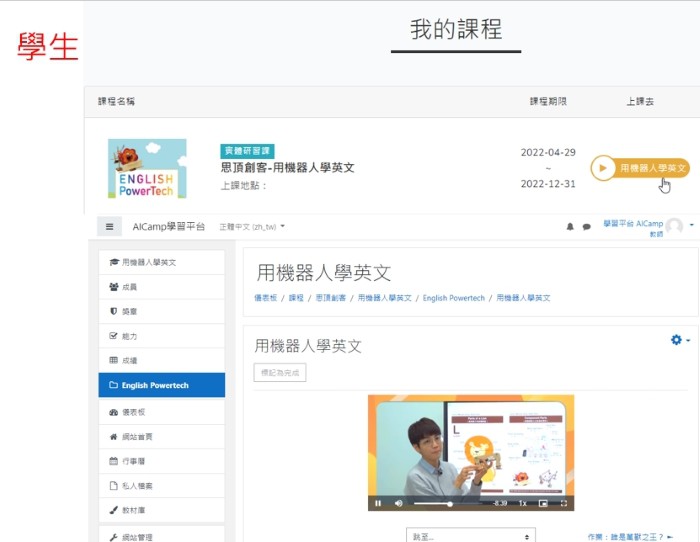Open the language dropdown 正體中文 (zh_tw)

coord(252,227)
